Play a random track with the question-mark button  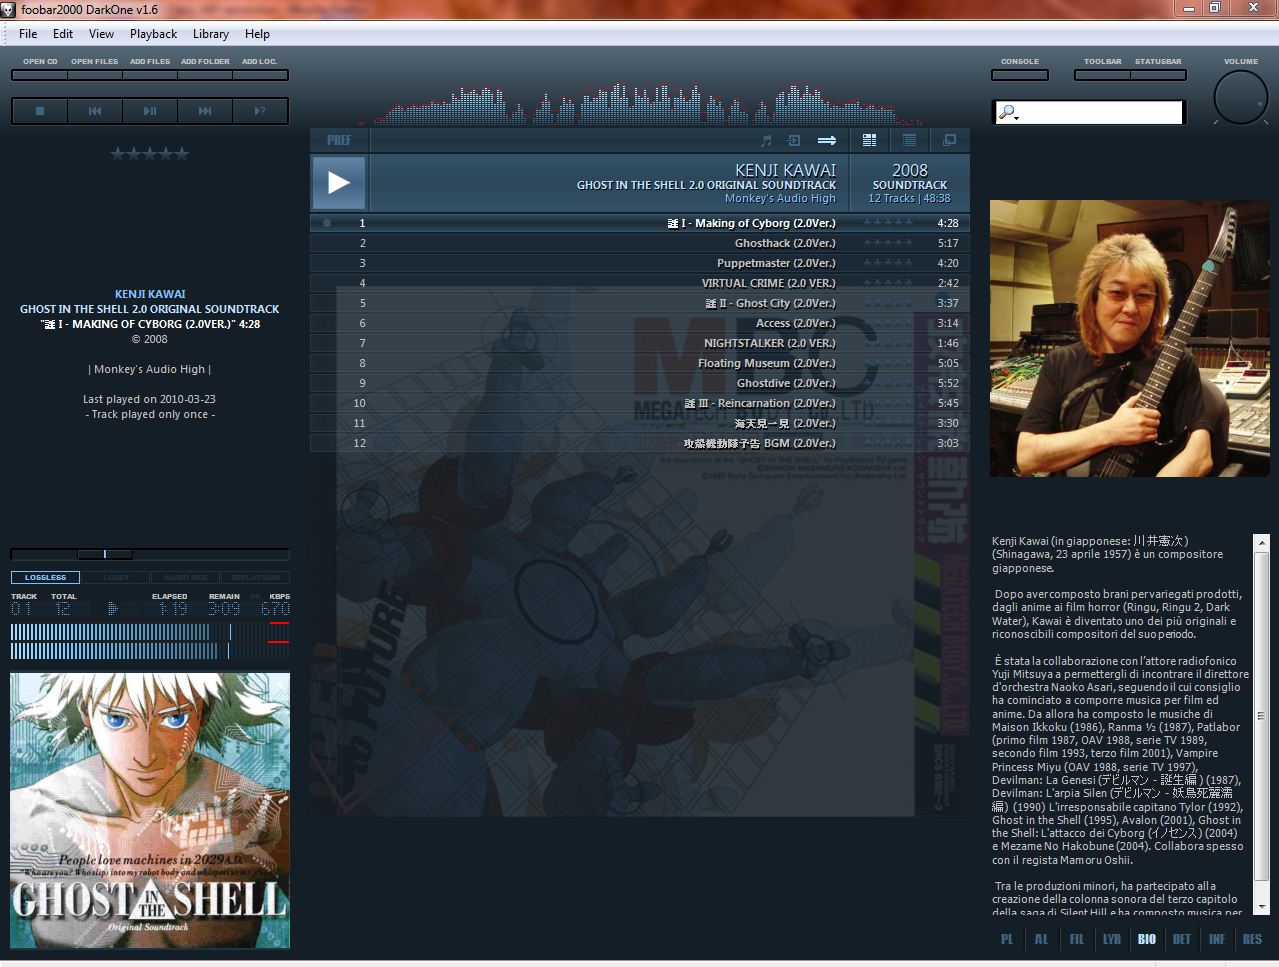point(260,111)
